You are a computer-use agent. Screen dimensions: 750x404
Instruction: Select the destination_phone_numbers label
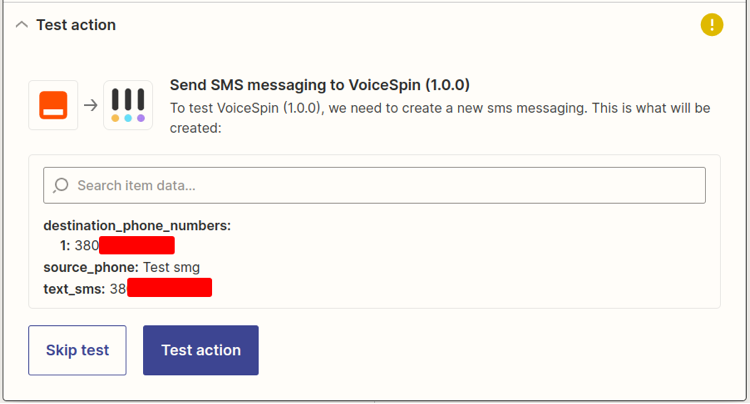point(137,226)
